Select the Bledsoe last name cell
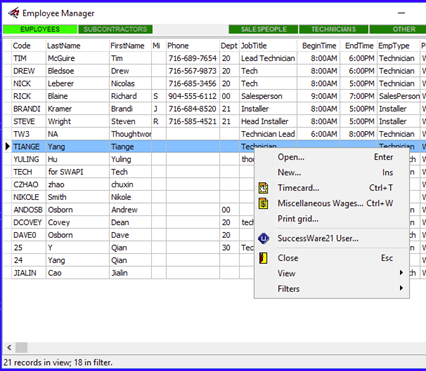Viewport: 426px width, 371px height. coord(77,71)
